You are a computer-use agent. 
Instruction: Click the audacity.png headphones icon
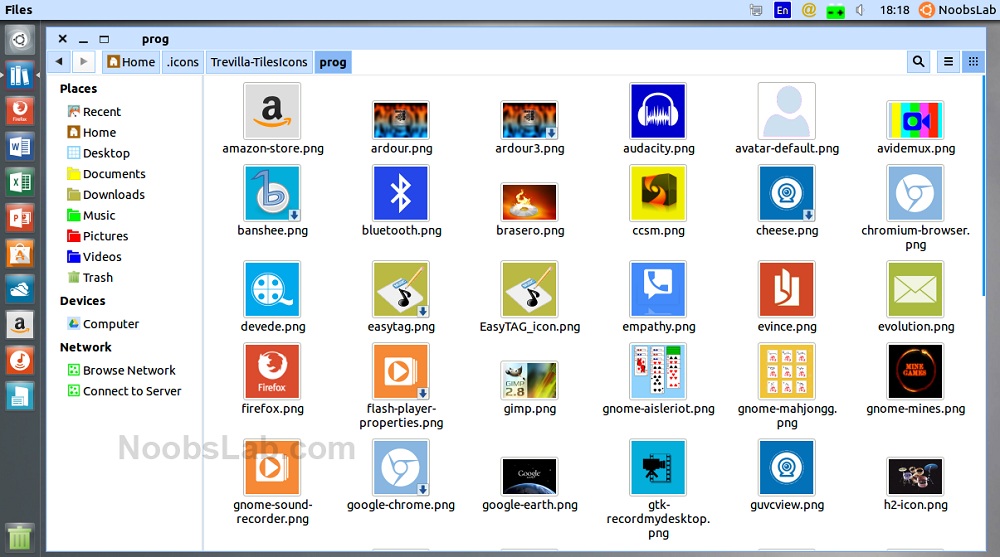658,111
